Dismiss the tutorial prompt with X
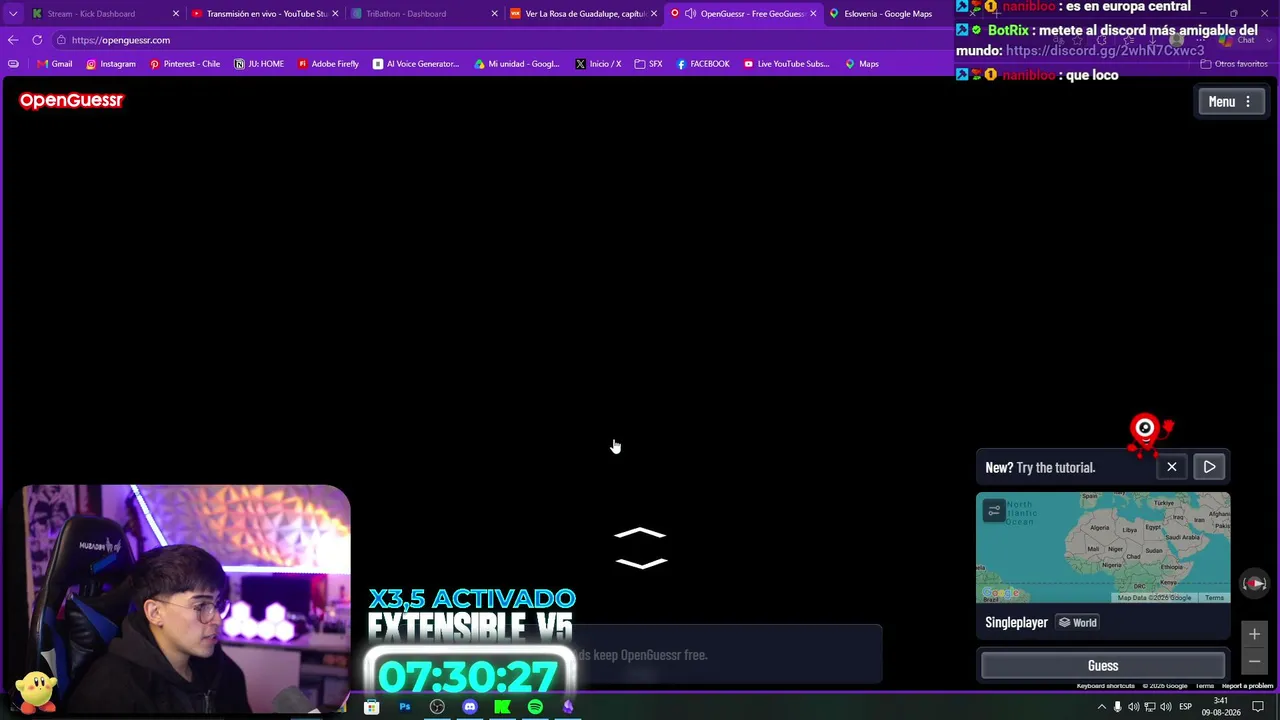Image resolution: width=1280 pixels, height=720 pixels. click(1172, 467)
